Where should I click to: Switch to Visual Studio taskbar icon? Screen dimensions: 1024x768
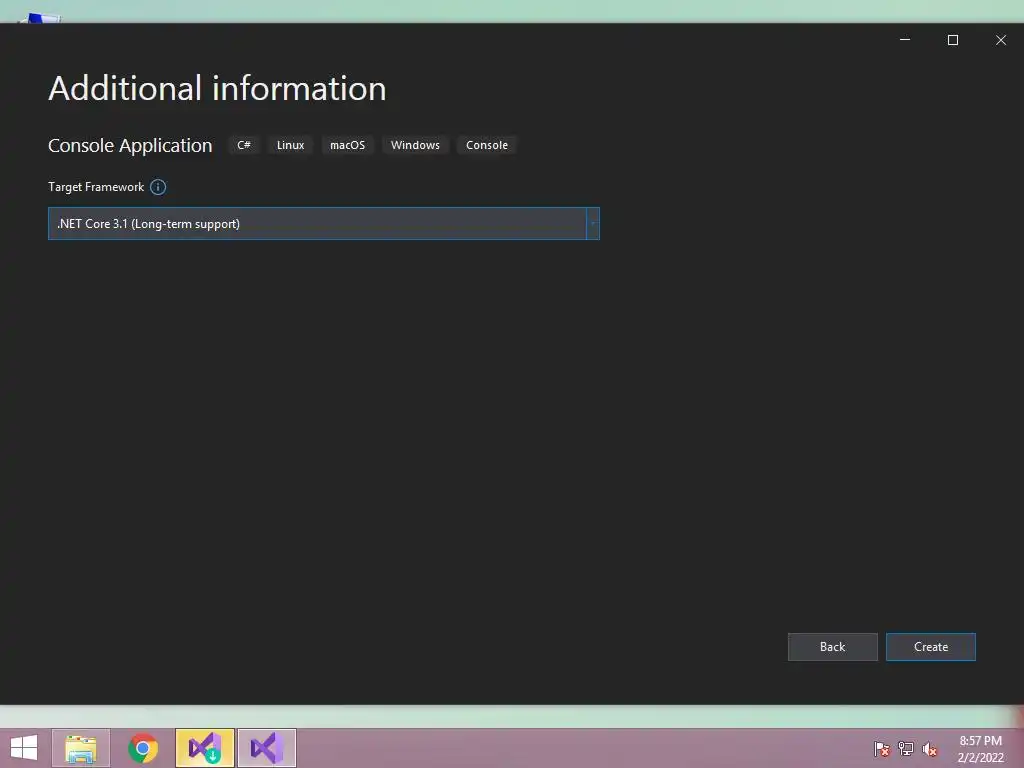coord(267,748)
